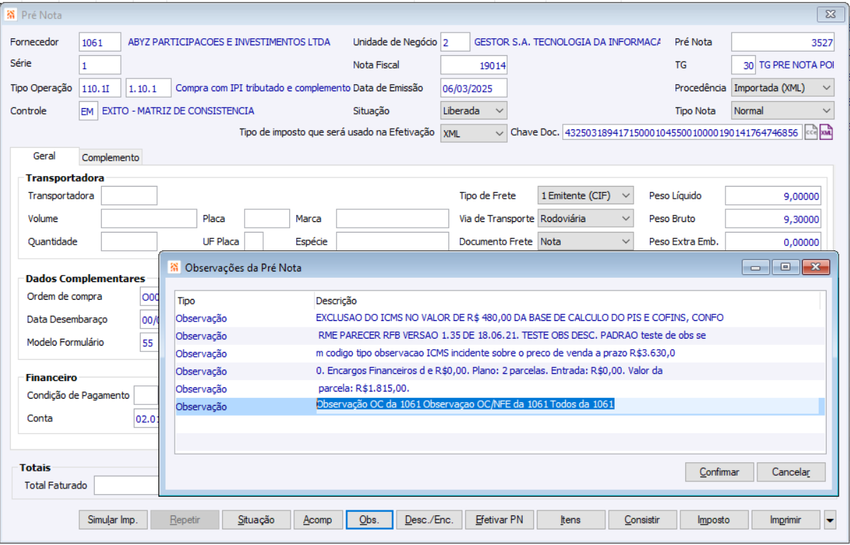Select the highlighted Observação OC da 1061 row
The width and height of the screenshot is (850, 545).
[499, 407]
